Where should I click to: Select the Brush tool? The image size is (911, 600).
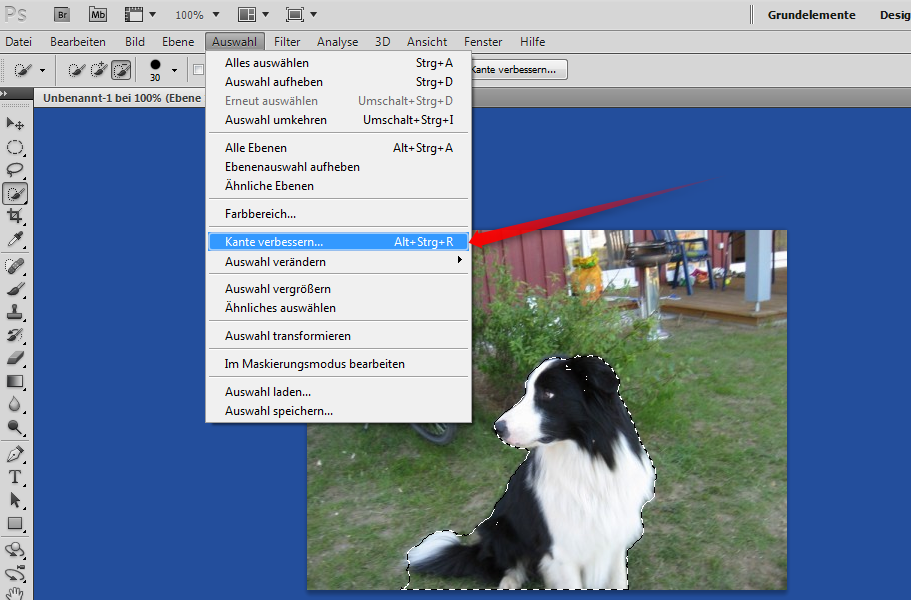(x=16, y=288)
